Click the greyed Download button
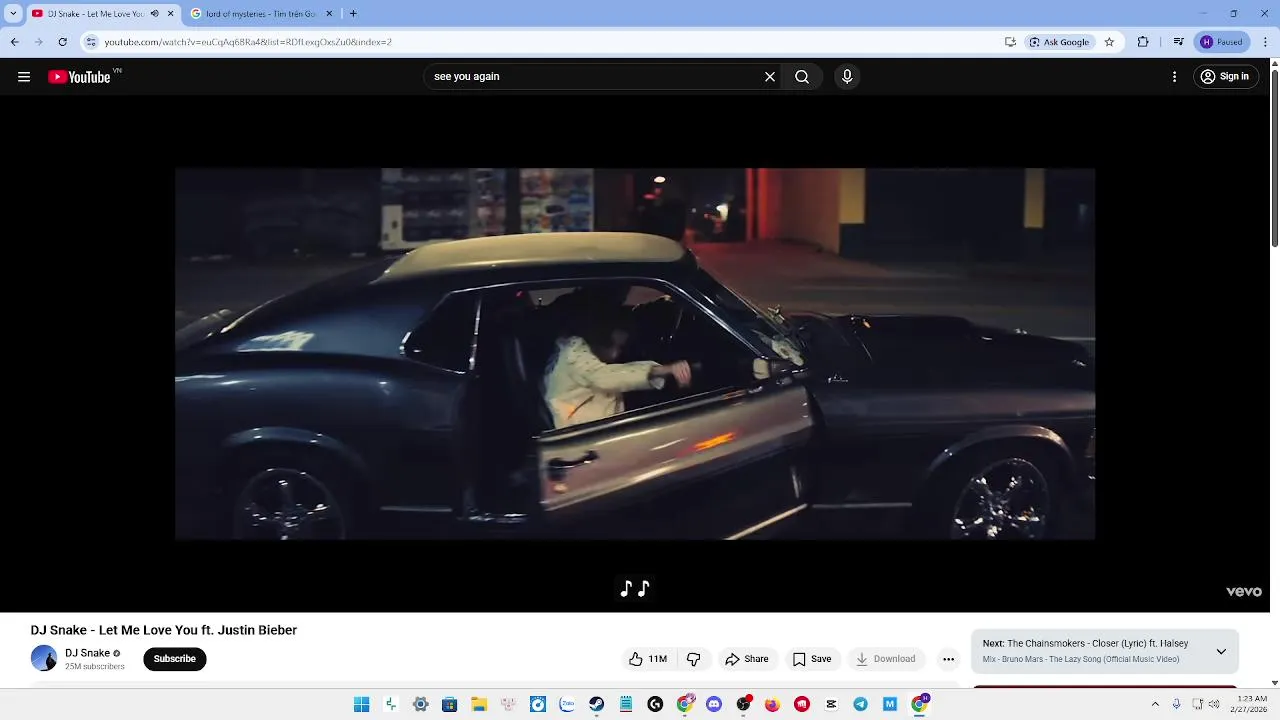The width and height of the screenshot is (1280, 720). pyautogui.click(x=886, y=659)
